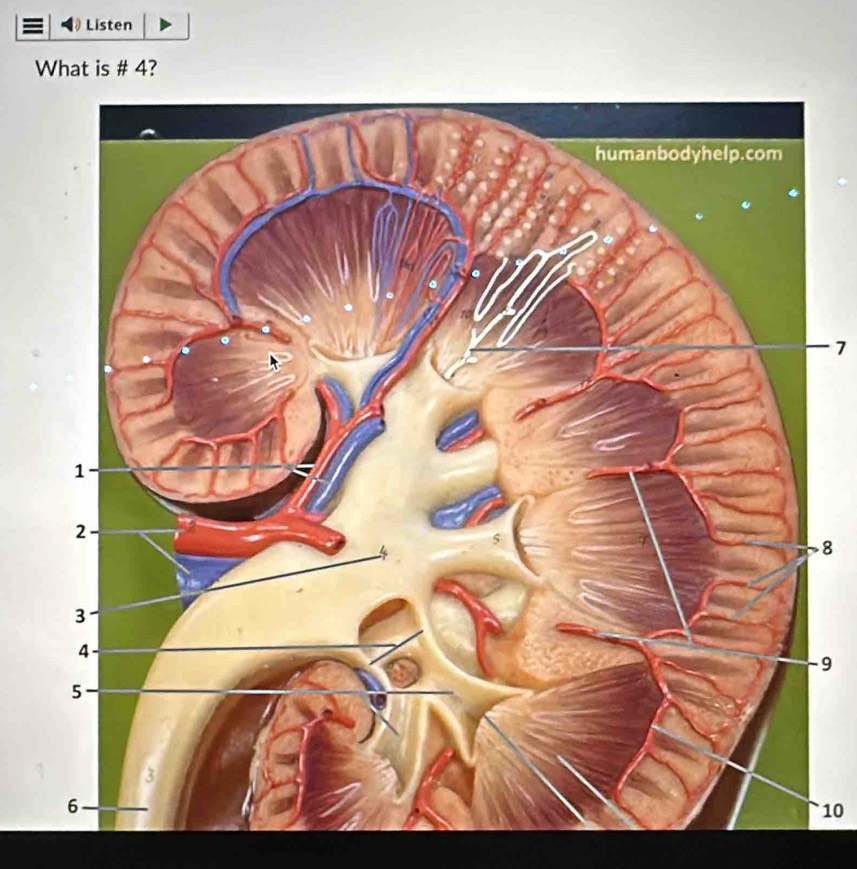This screenshot has height=869, width=857.
Task: Click the small handwritten 4 on the renal pelvis
Action: coord(381,555)
